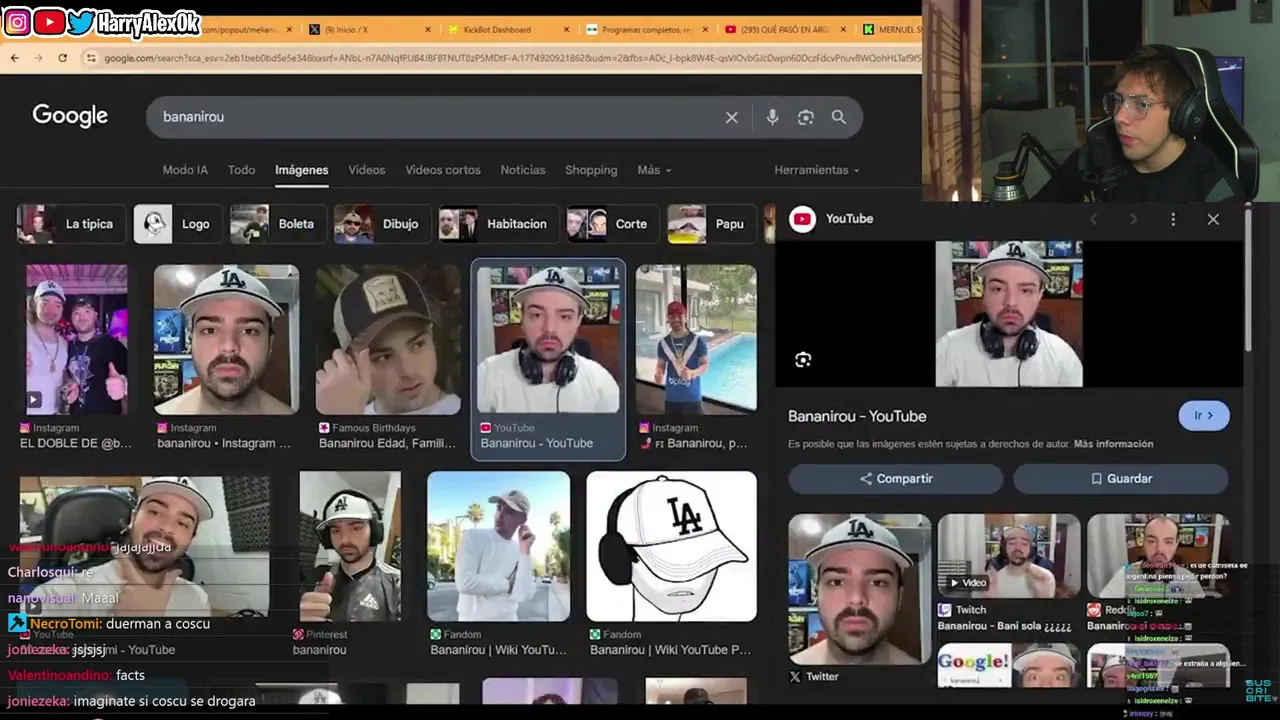Select the Imágenes results tab

(x=301, y=170)
